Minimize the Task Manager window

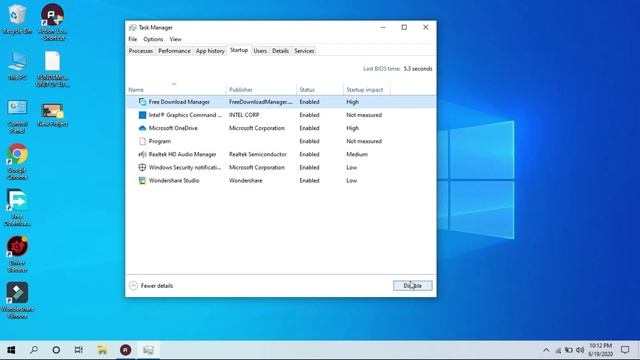383,27
